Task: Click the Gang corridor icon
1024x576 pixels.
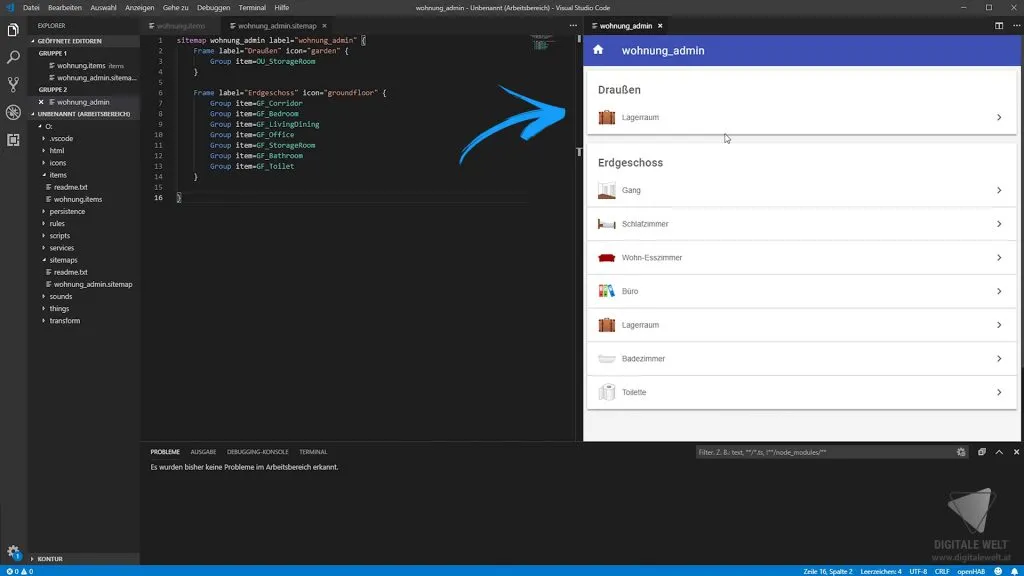Action: [607, 190]
